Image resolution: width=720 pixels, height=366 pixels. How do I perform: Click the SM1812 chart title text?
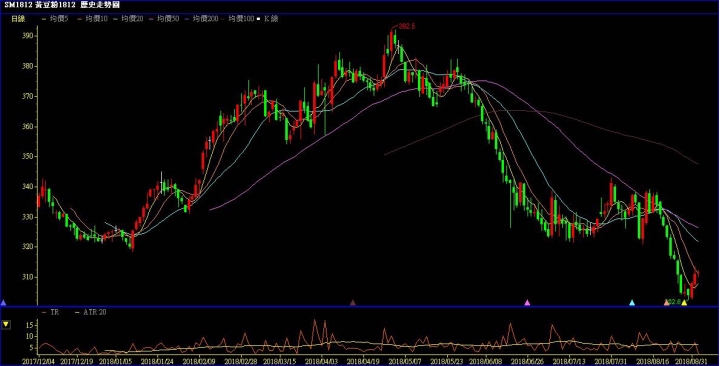pos(62,5)
